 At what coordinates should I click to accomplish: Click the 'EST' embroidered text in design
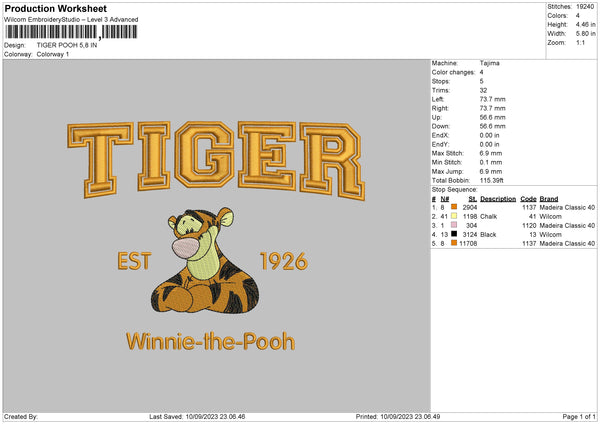(x=134, y=261)
